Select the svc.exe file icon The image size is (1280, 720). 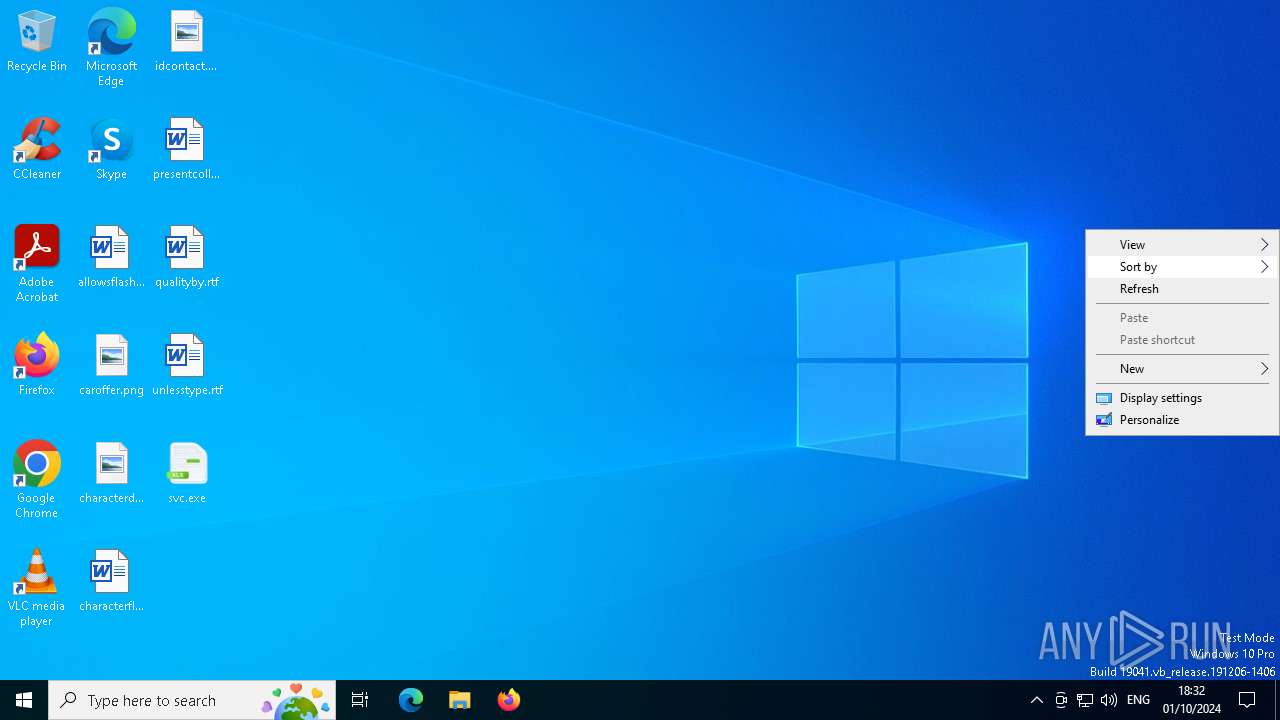[x=186, y=473]
